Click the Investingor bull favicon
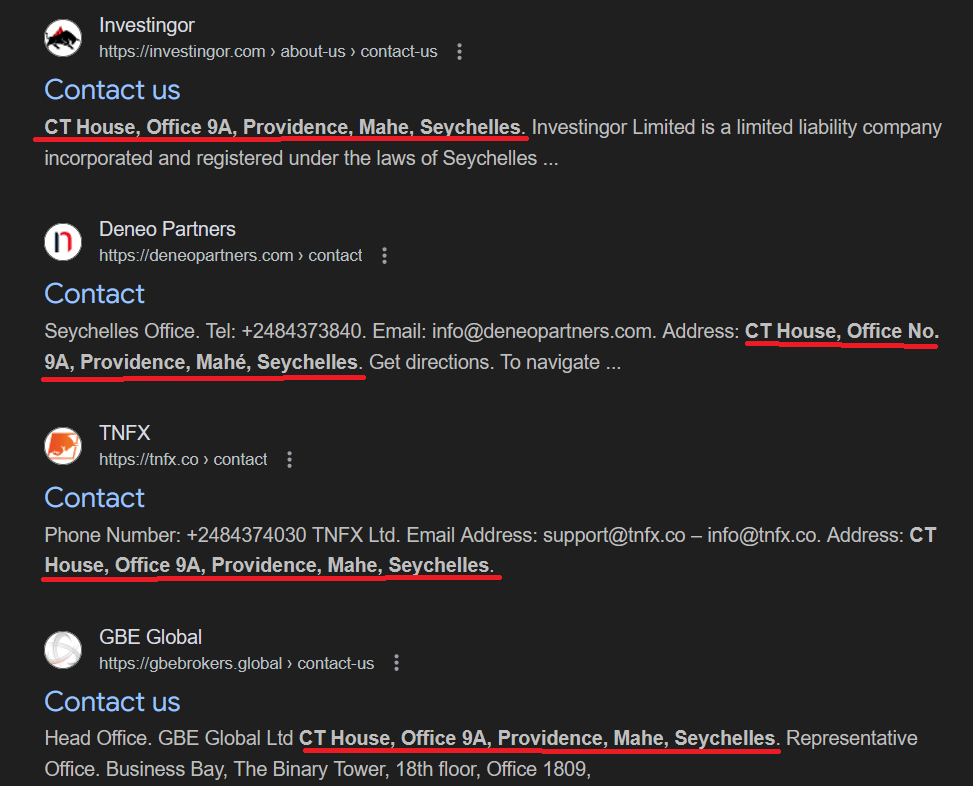The width and height of the screenshot is (973, 786). [63, 38]
